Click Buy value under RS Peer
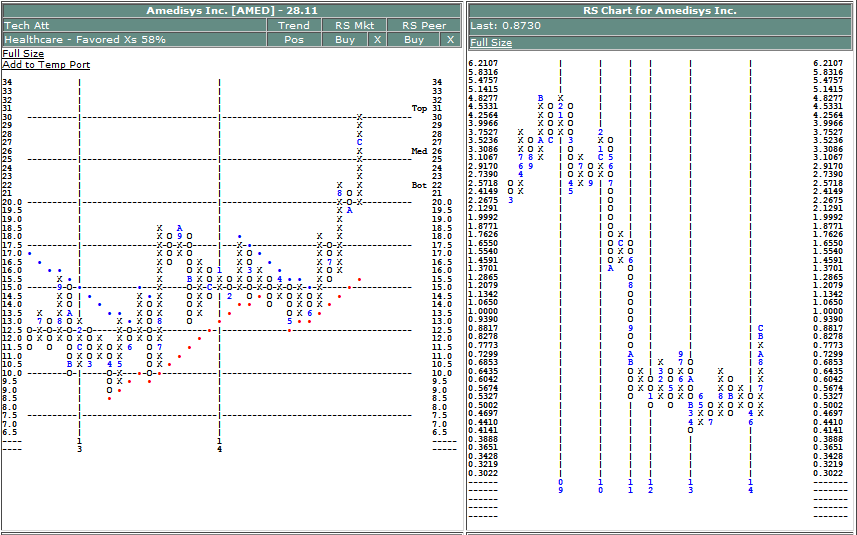Viewport: 857px width, 535px height. point(413,39)
